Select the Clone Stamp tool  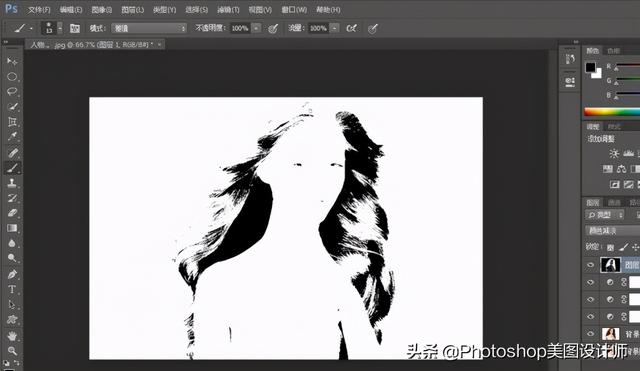click(x=12, y=183)
